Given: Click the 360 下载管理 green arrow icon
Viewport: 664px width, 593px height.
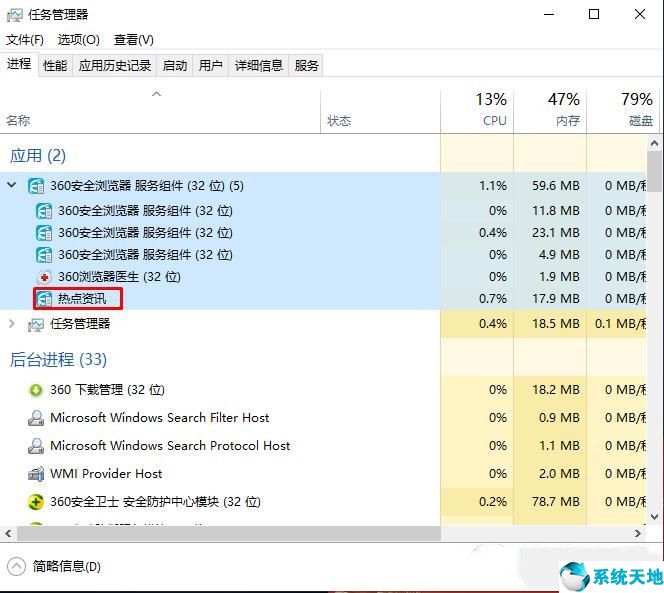Looking at the screenshot, I should 36,390.
